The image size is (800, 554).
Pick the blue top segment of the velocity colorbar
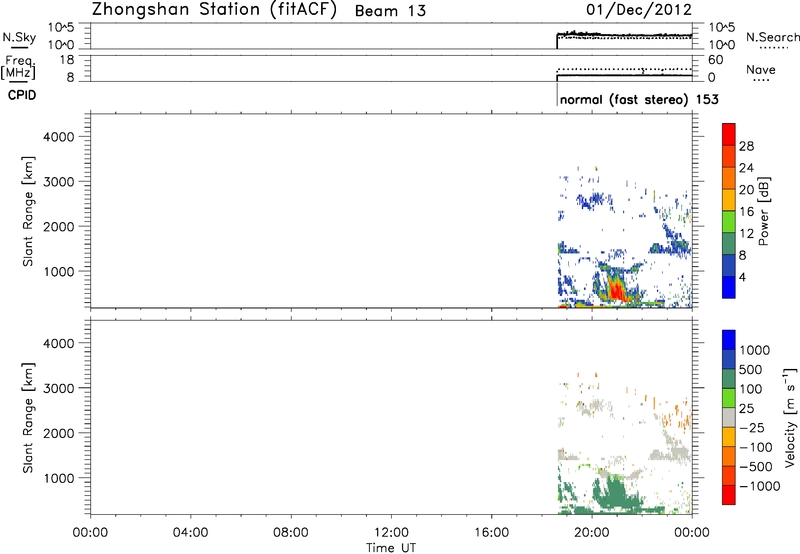[x=729, y=340]
